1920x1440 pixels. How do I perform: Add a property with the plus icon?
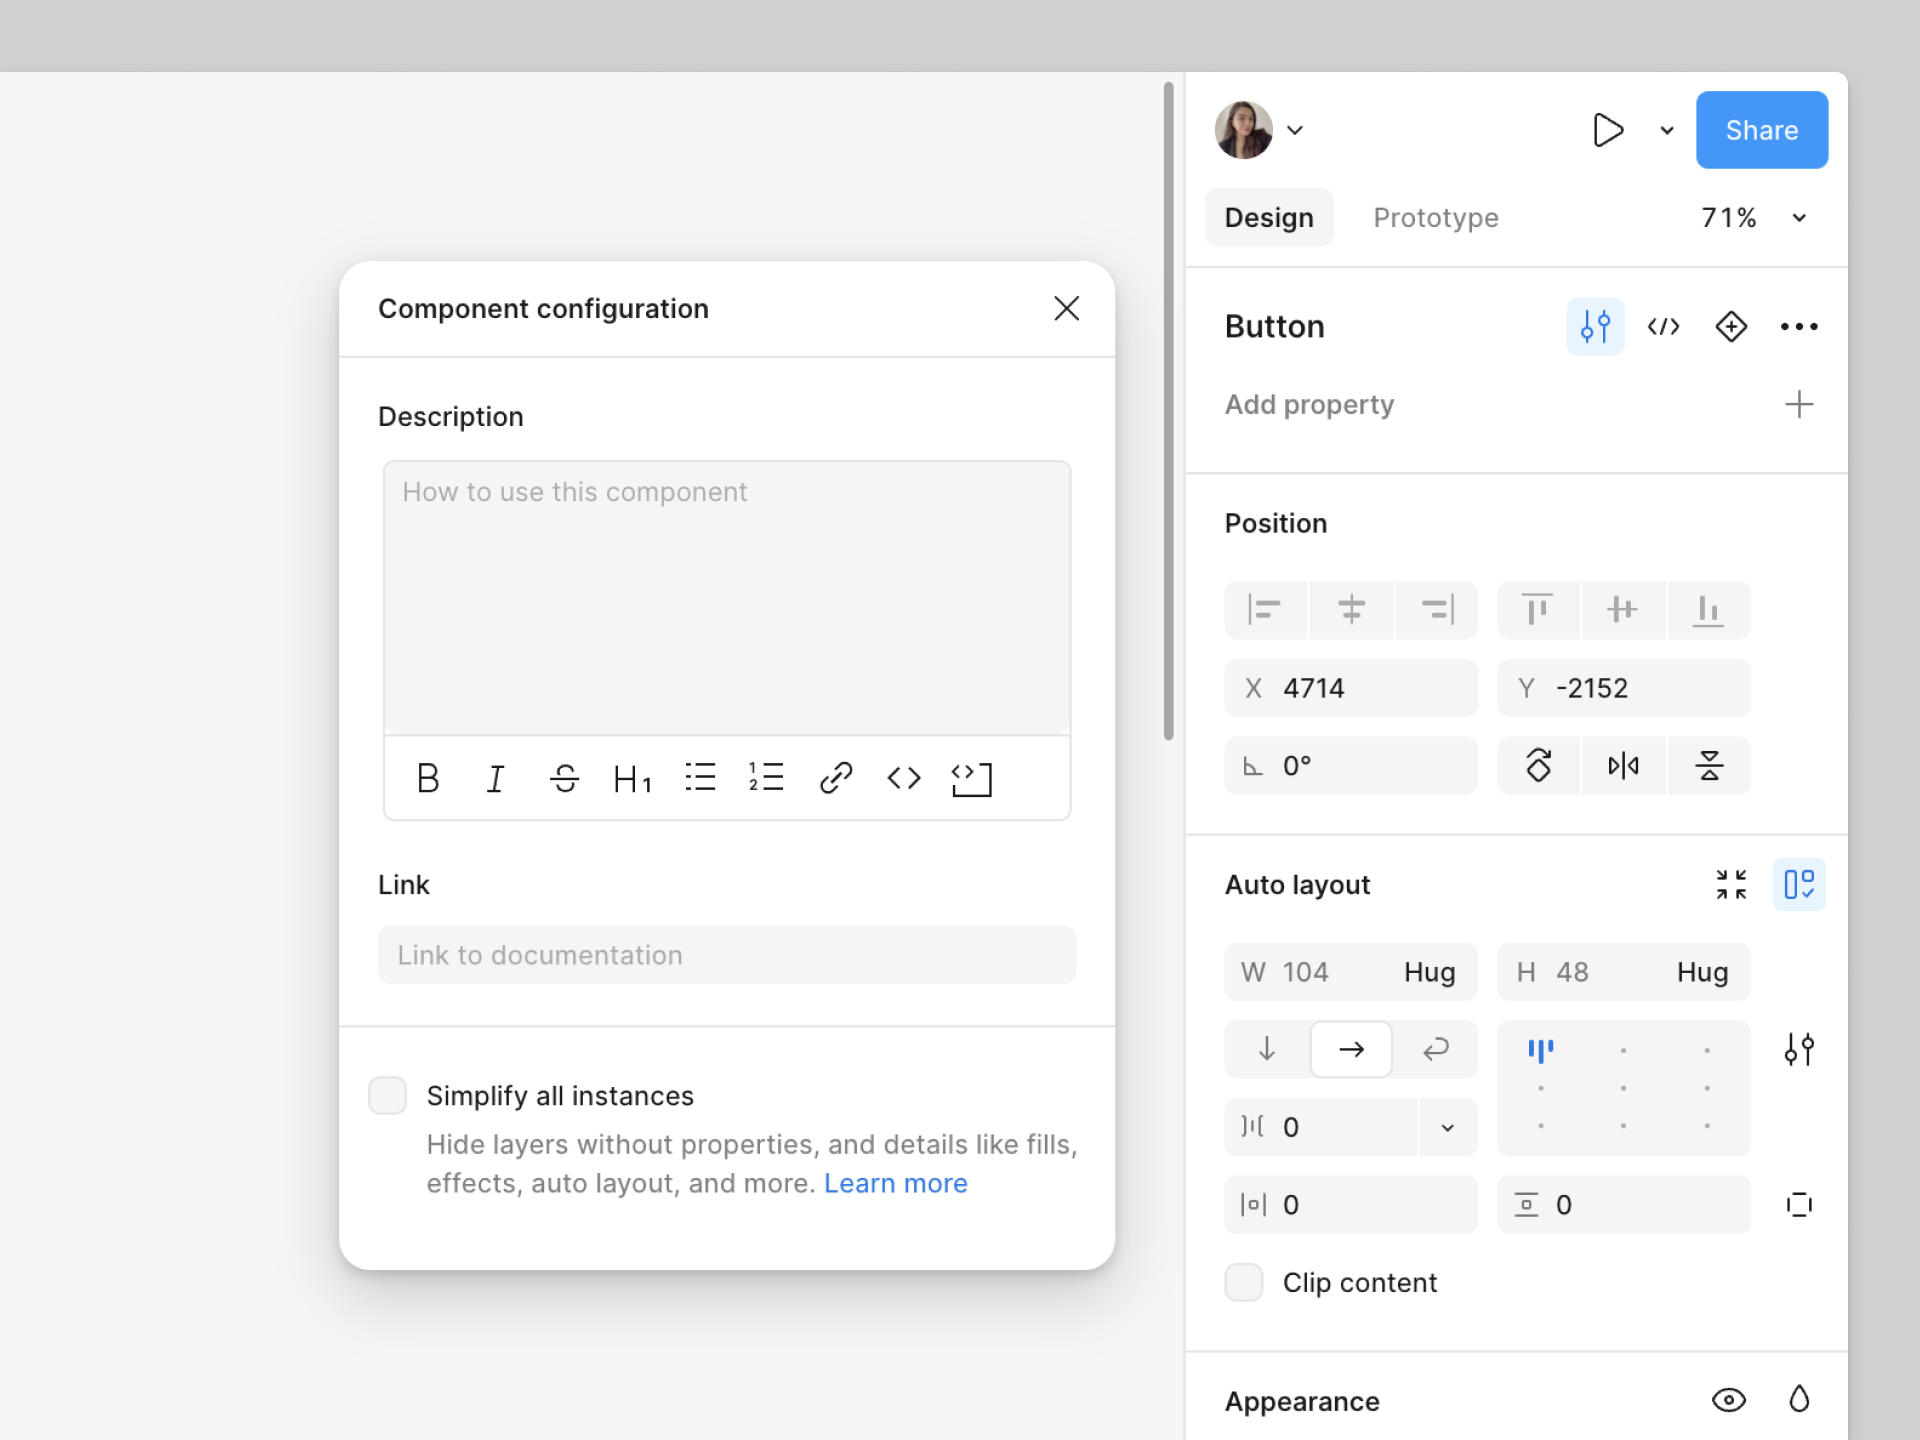[1799, 404]
